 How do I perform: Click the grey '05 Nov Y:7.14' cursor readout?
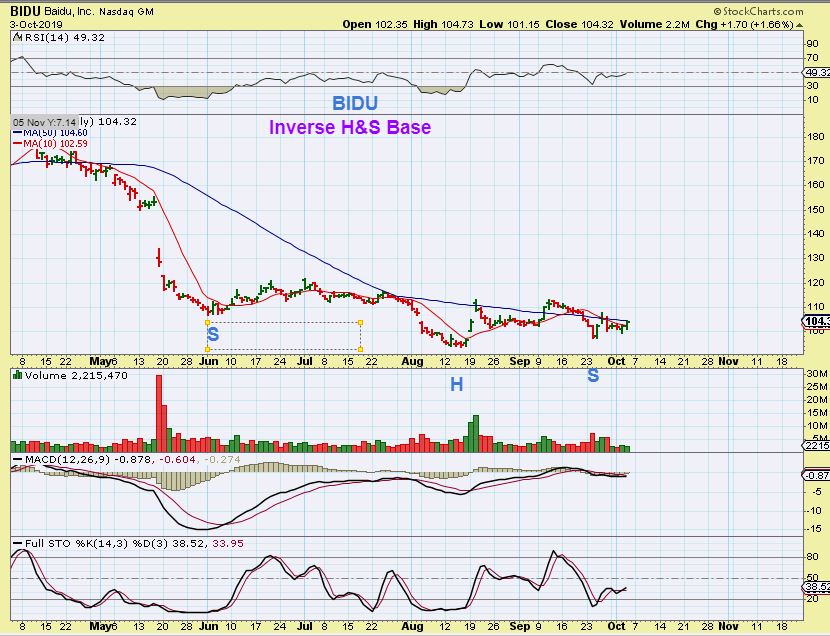tap(45, 122)
